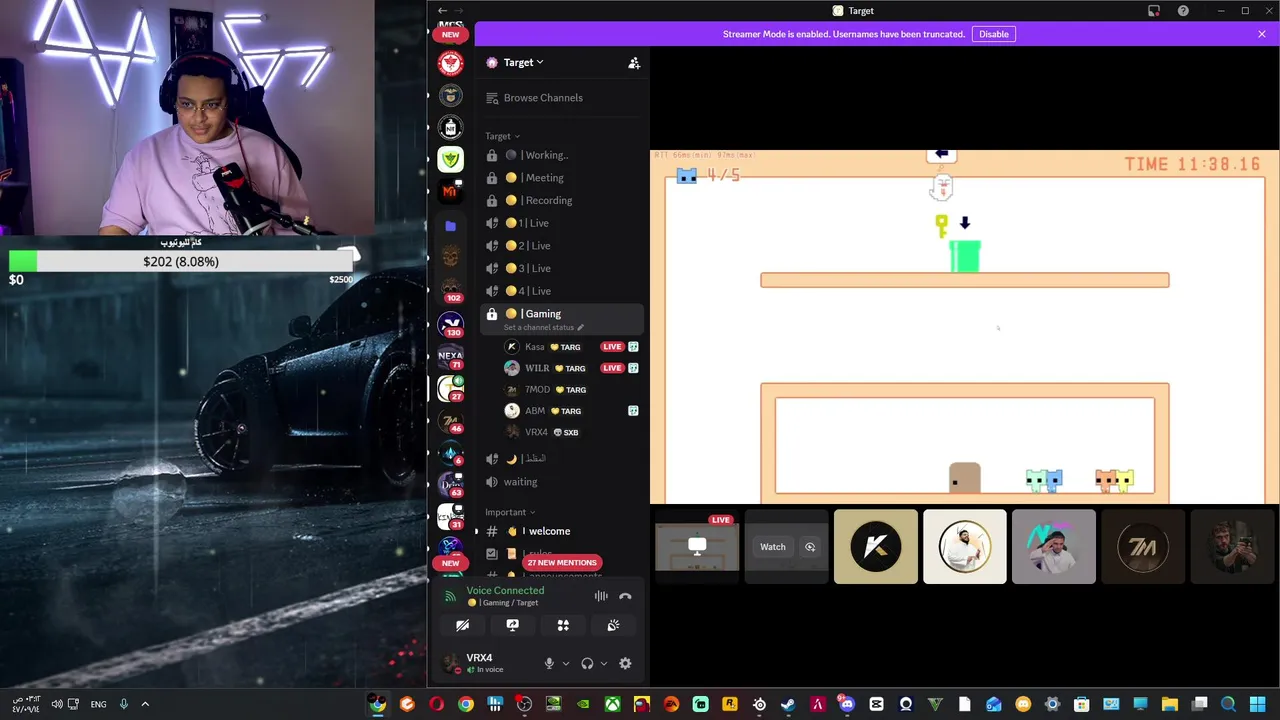The height and width of the screenshot is (720, 1280).
Task: Select the 7M logo participant tile
Action: 1143,546
